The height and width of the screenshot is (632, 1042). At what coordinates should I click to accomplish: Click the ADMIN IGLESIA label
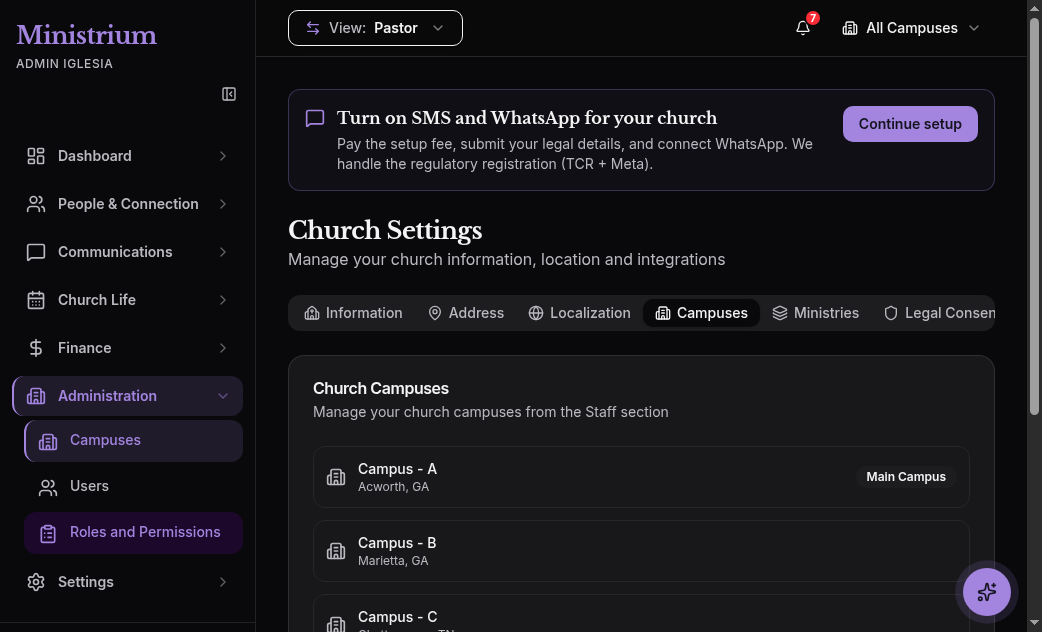point(64,64)
